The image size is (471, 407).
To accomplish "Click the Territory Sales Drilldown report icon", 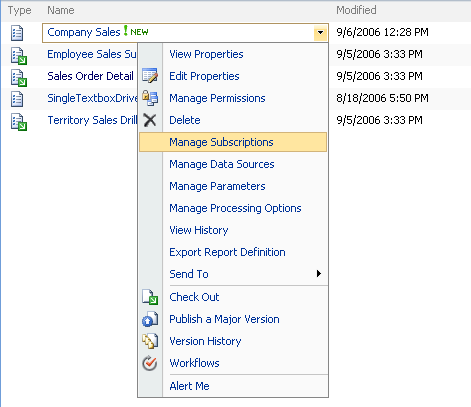I will [19, 122].
